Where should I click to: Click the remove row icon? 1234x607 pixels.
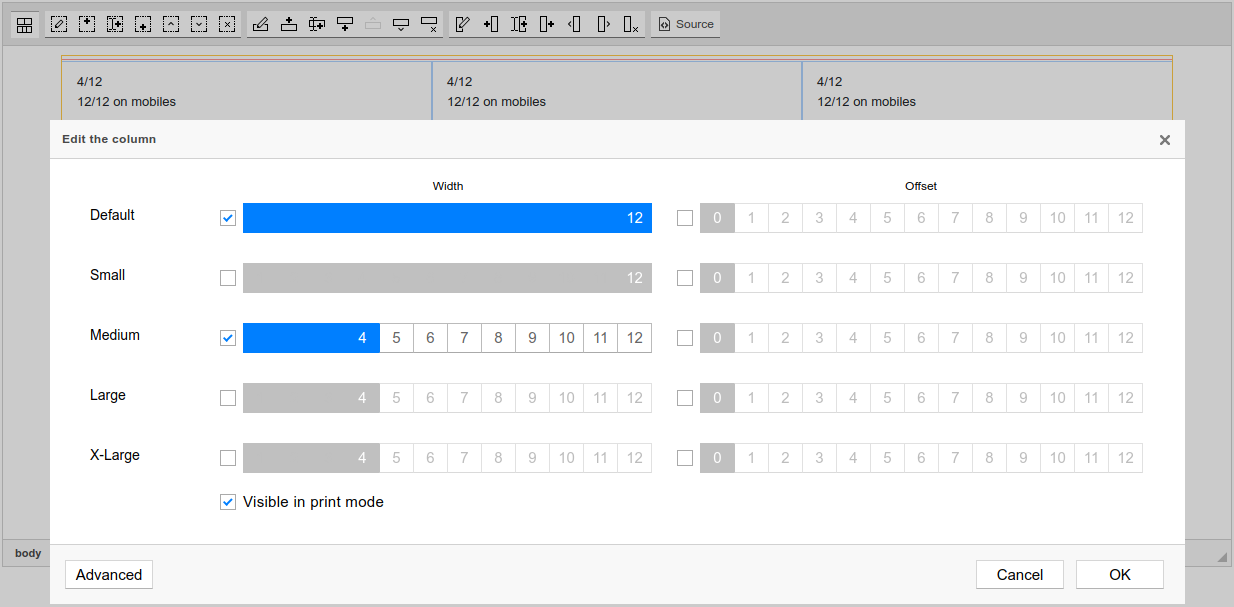(429, 25)
